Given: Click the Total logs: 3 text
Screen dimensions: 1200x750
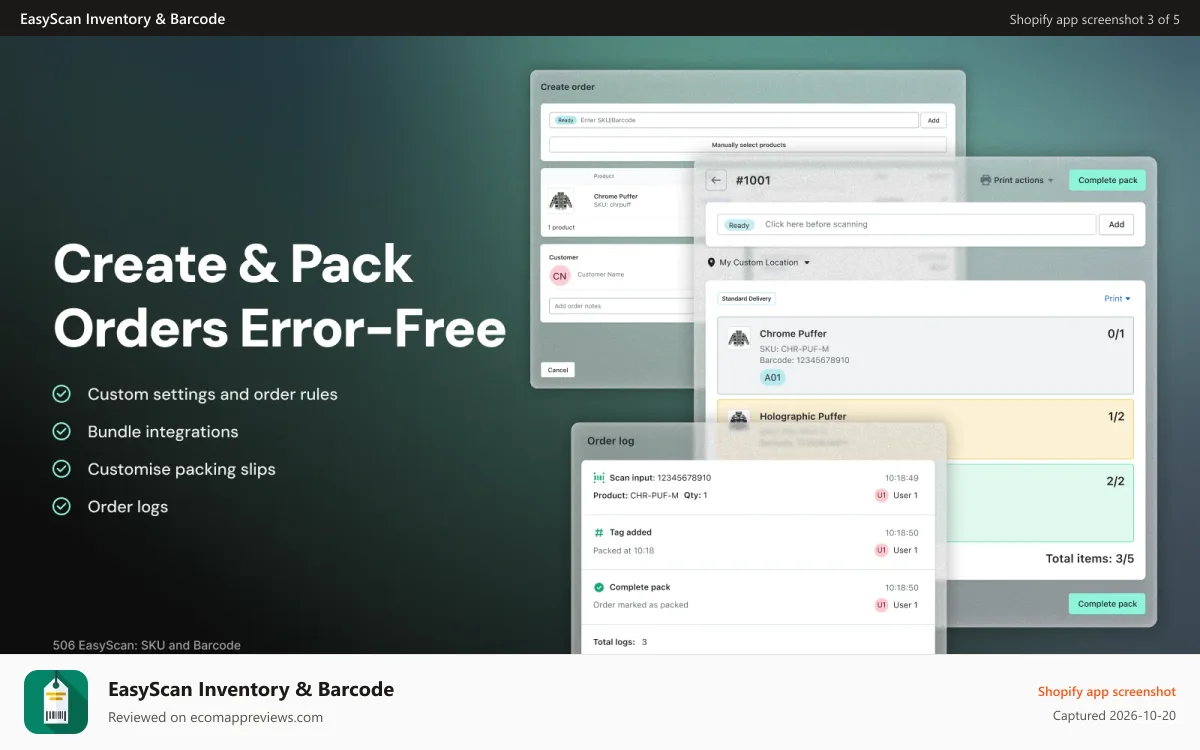Looking at the screenshot, I should 620,642.
